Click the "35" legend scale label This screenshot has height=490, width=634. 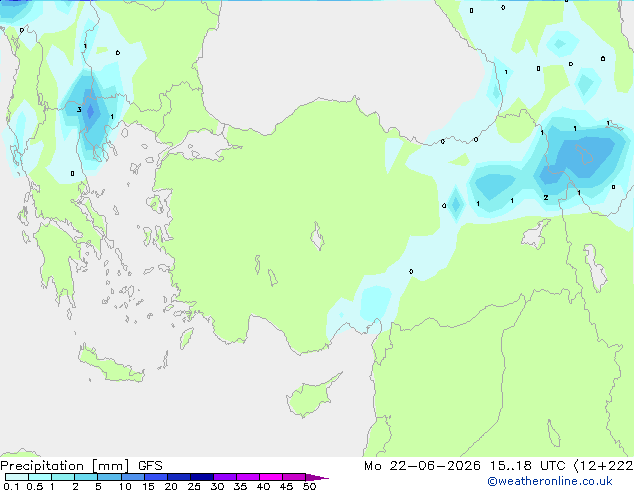240,486
